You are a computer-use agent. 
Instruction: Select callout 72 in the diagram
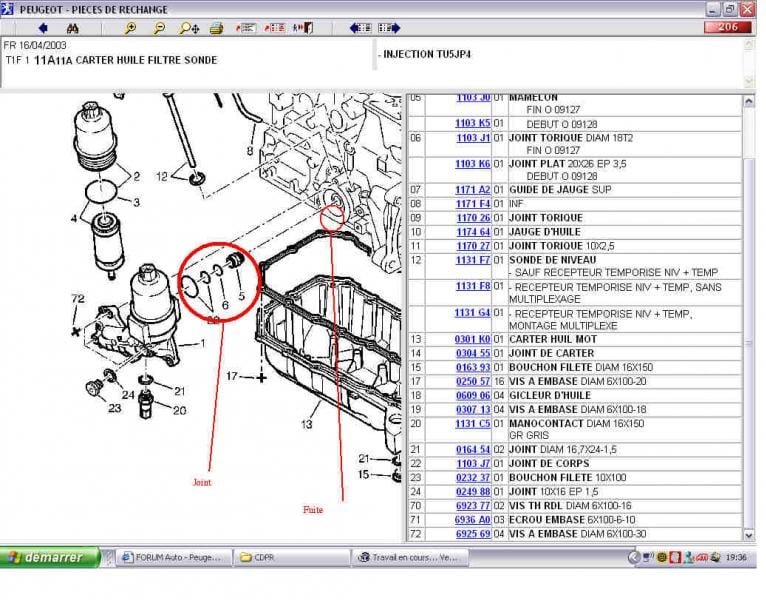[78, 298]
